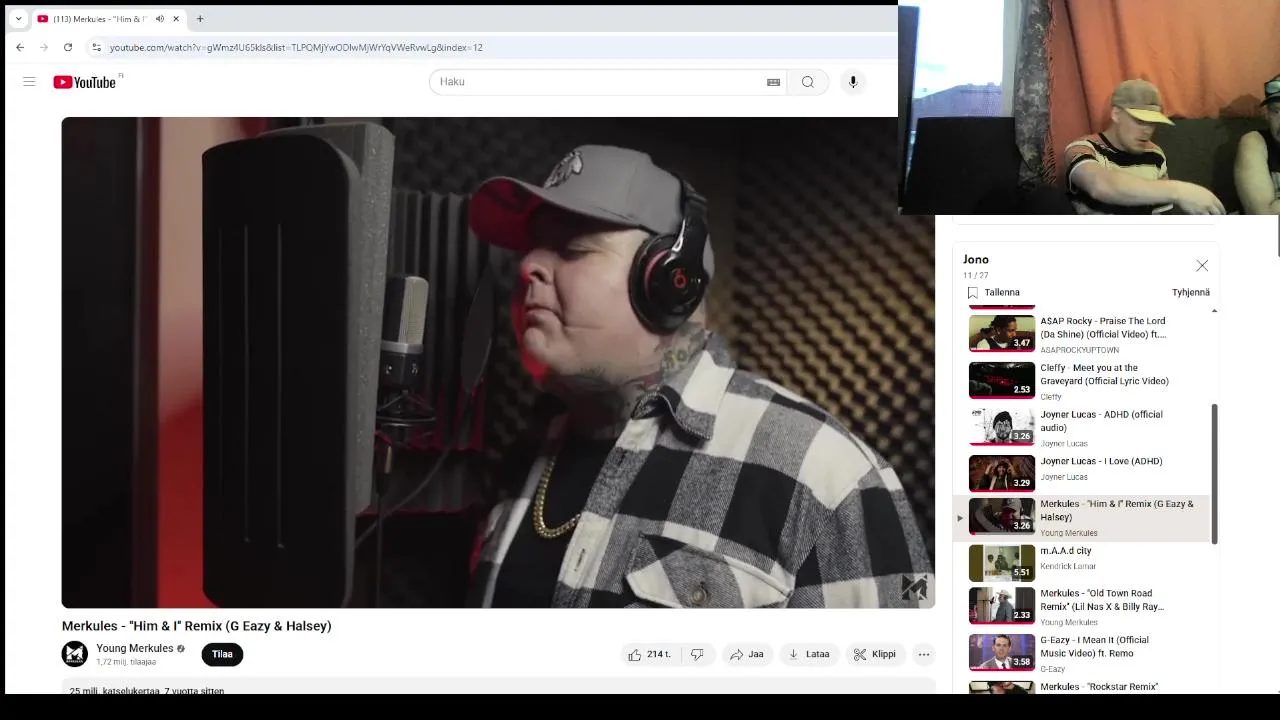Like the video with thumbs up
Image resolution: width=1280 pixels, height=720 pixels.
coord(648,654)
